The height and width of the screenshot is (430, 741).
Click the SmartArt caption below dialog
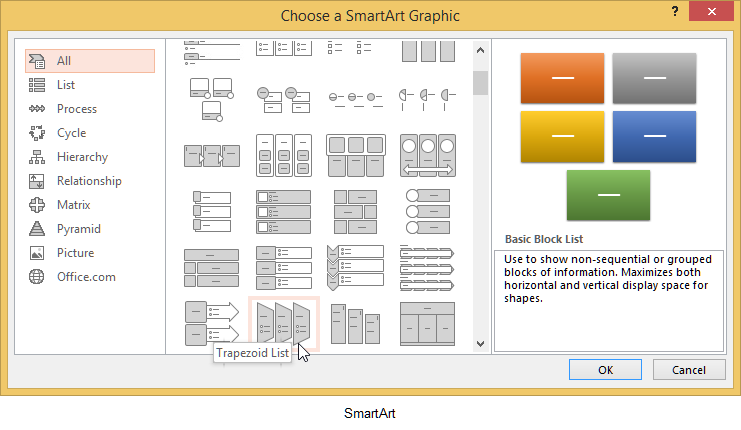point(370,413)
